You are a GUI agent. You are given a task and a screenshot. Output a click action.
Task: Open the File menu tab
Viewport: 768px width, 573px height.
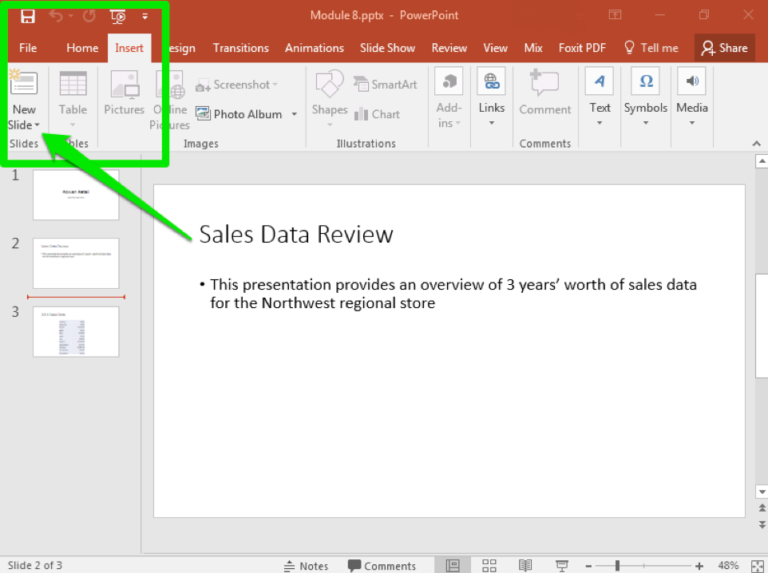click(x=28, y=48)
